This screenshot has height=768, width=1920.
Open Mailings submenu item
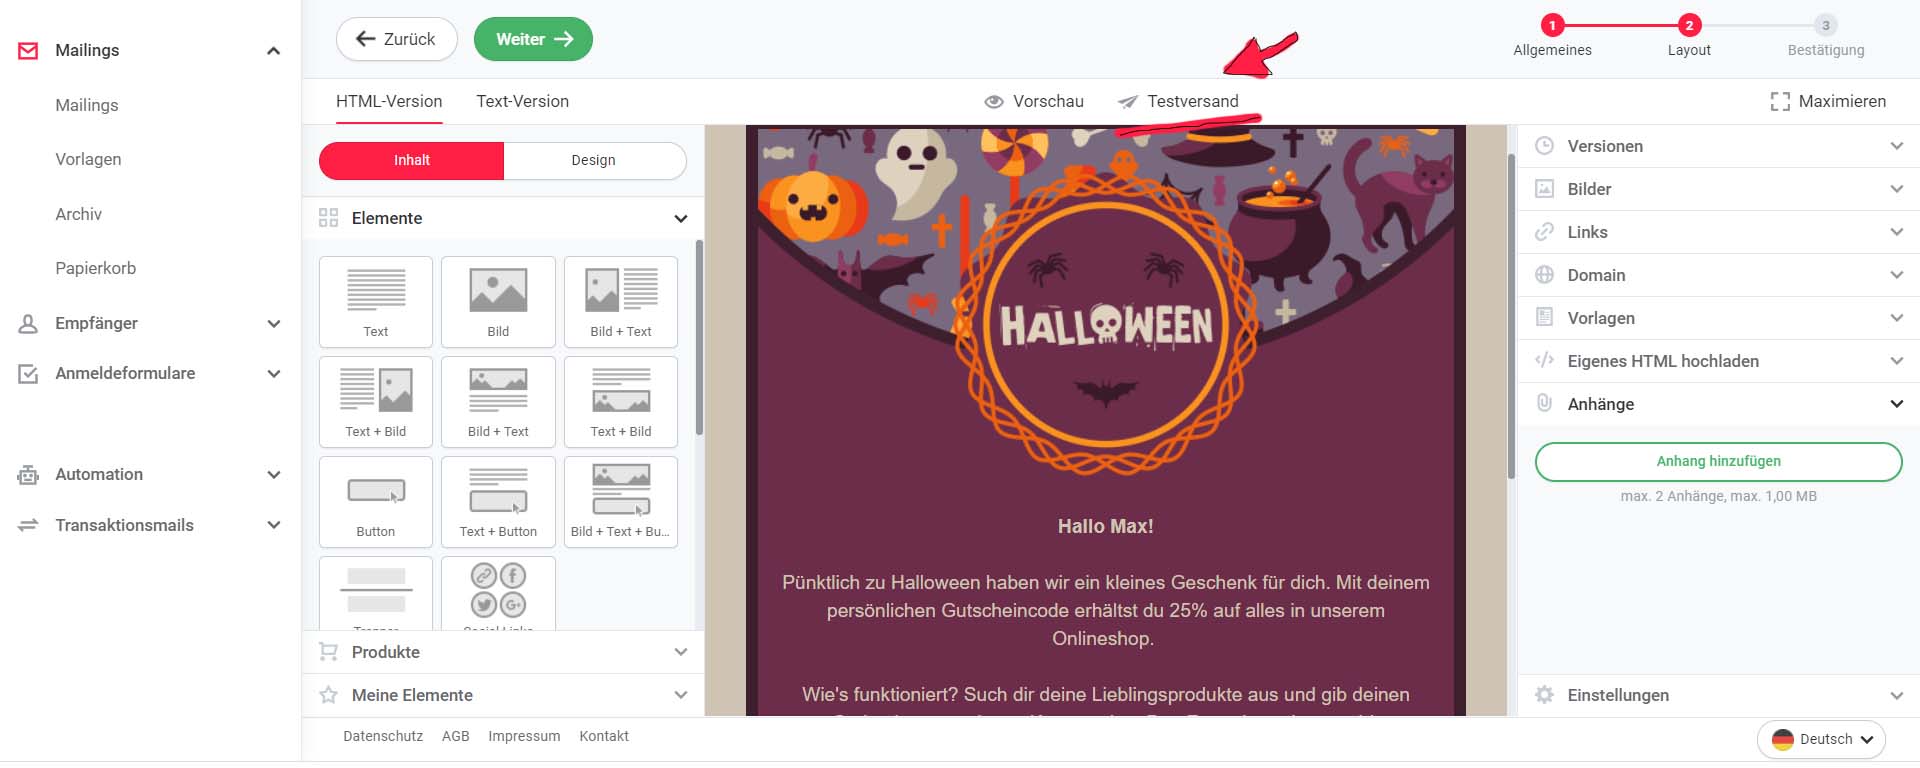87,105
